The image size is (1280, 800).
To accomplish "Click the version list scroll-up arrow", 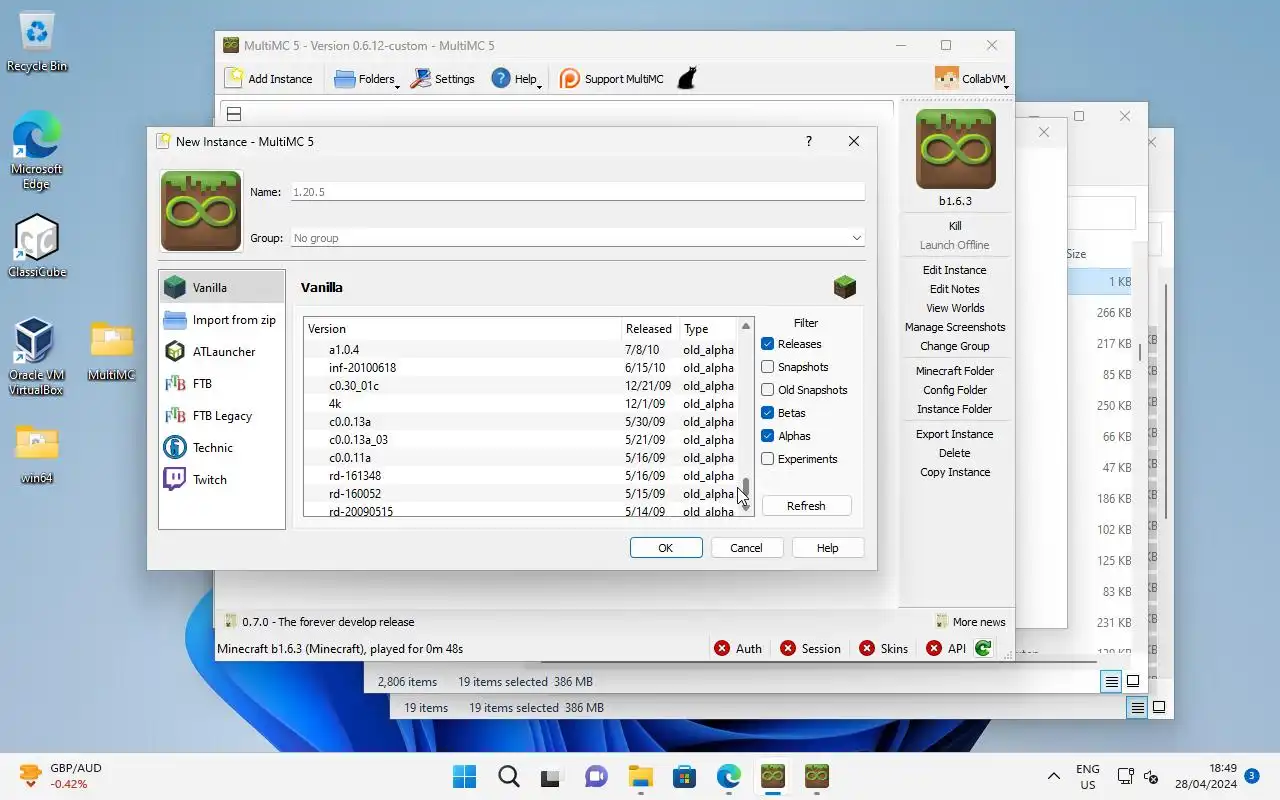I will 745,326.
